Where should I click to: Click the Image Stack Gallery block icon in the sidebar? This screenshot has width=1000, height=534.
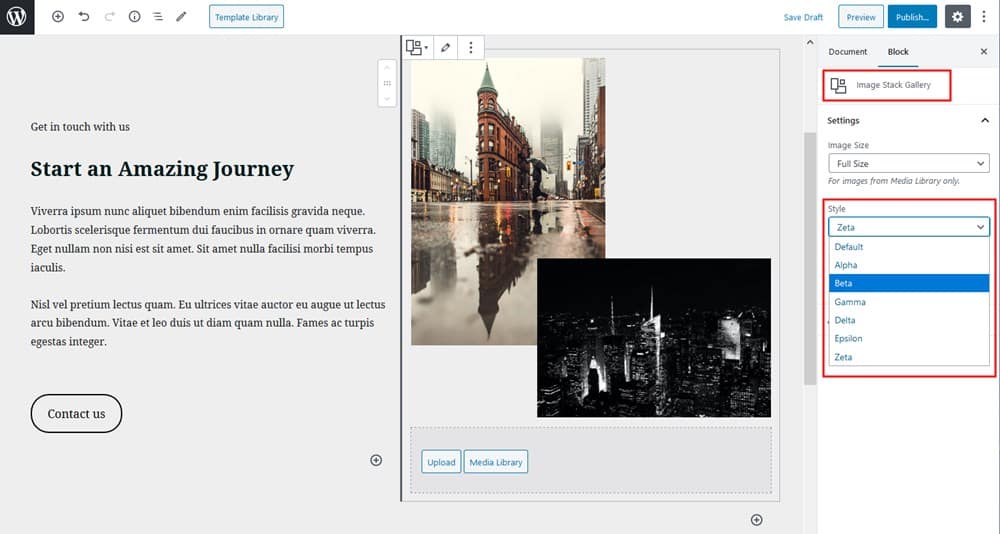click(839, 85)
